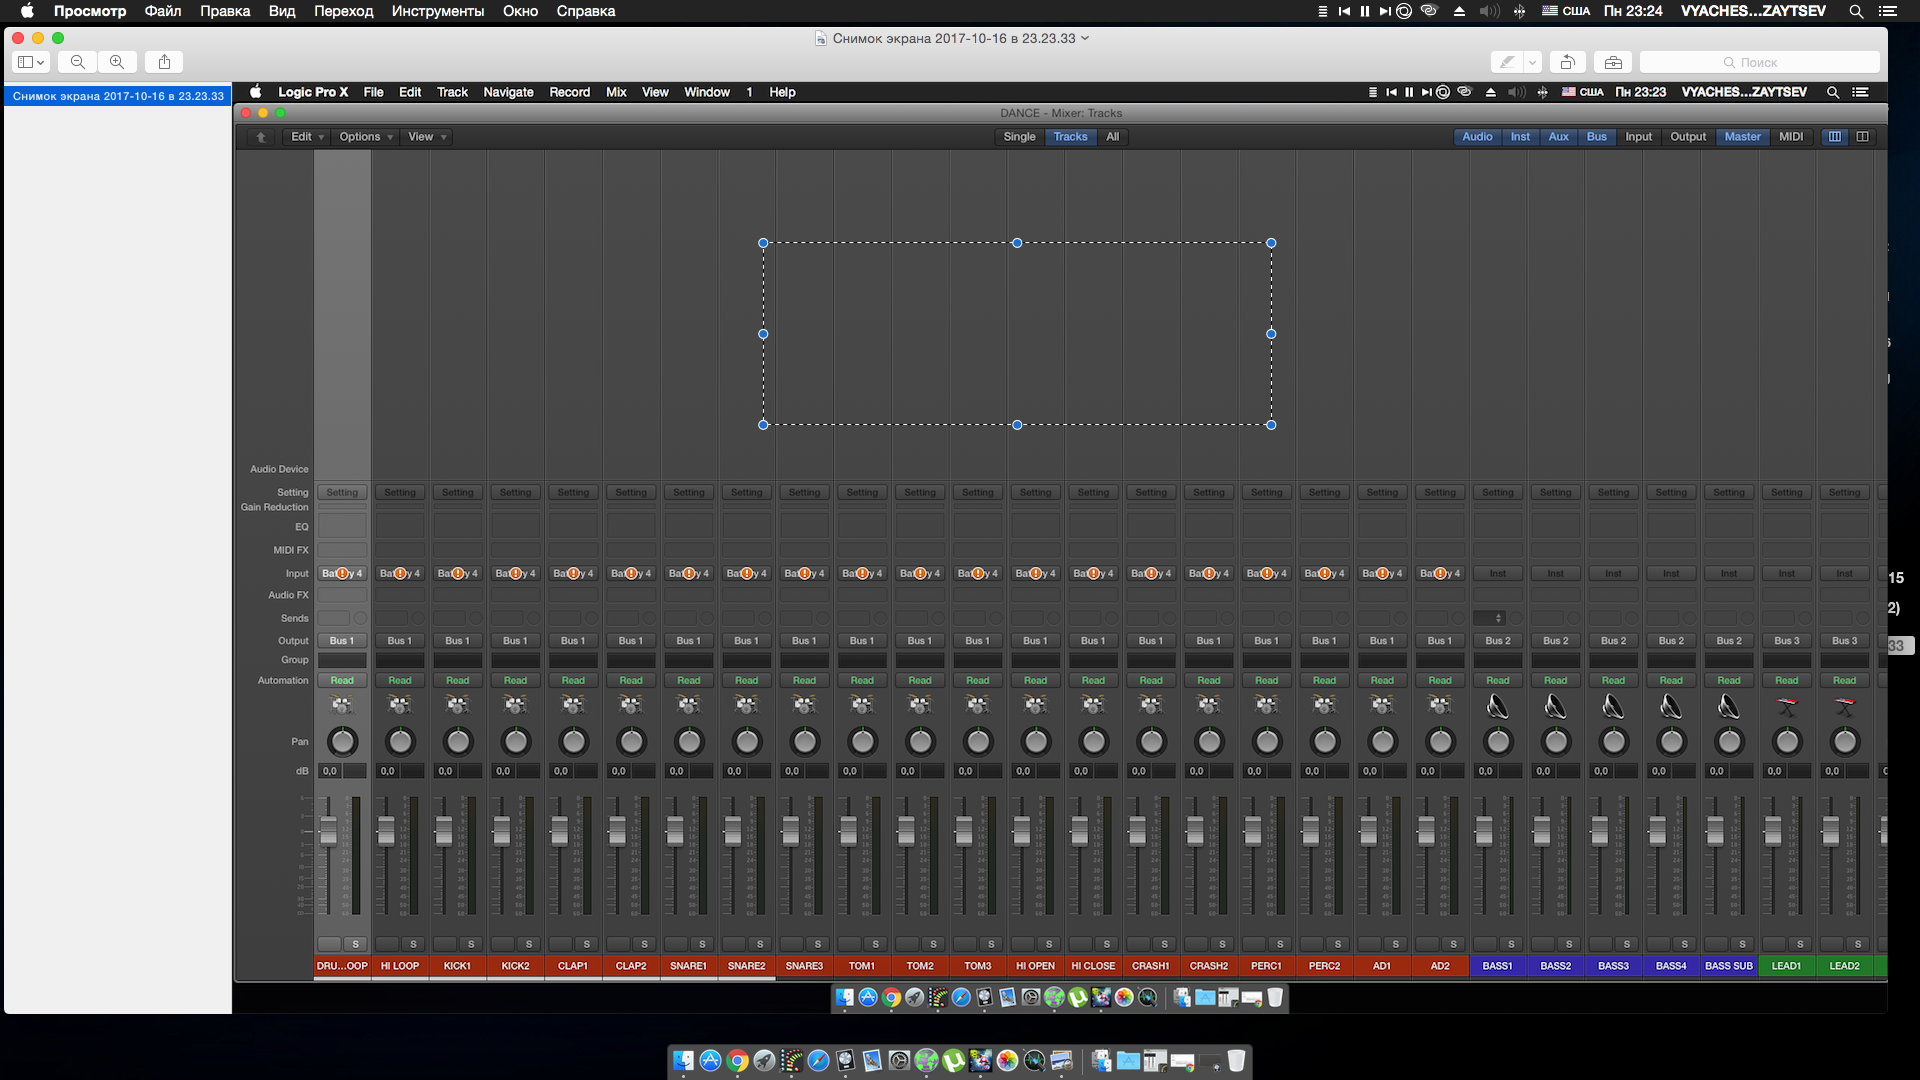This screenshot has width=1920, height=1080.
Task: Show the Markup toolbox icon
Action: point(1613,62)
